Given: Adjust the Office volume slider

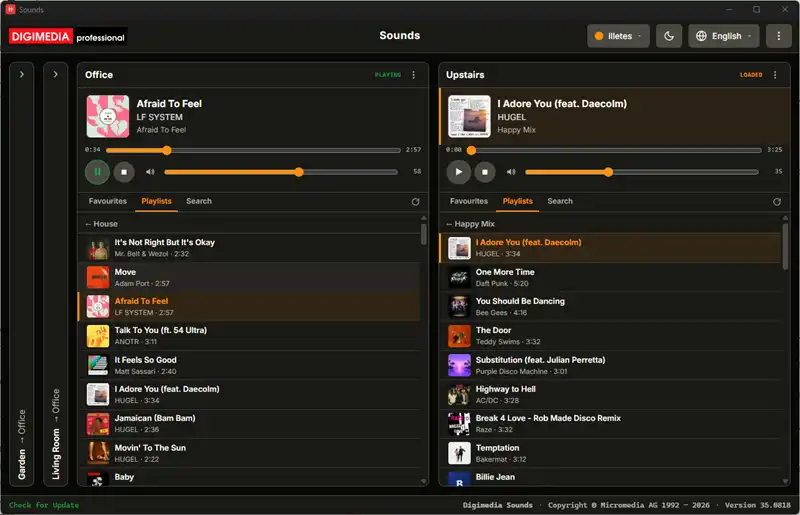Looking at the screenshot, I should click(281, 172).
